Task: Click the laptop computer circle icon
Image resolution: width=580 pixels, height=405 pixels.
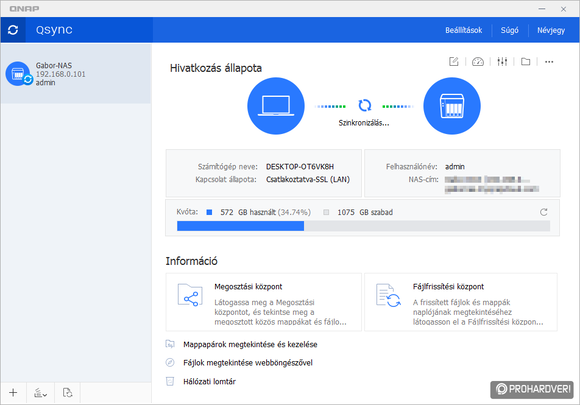Action: pos(276,106)
